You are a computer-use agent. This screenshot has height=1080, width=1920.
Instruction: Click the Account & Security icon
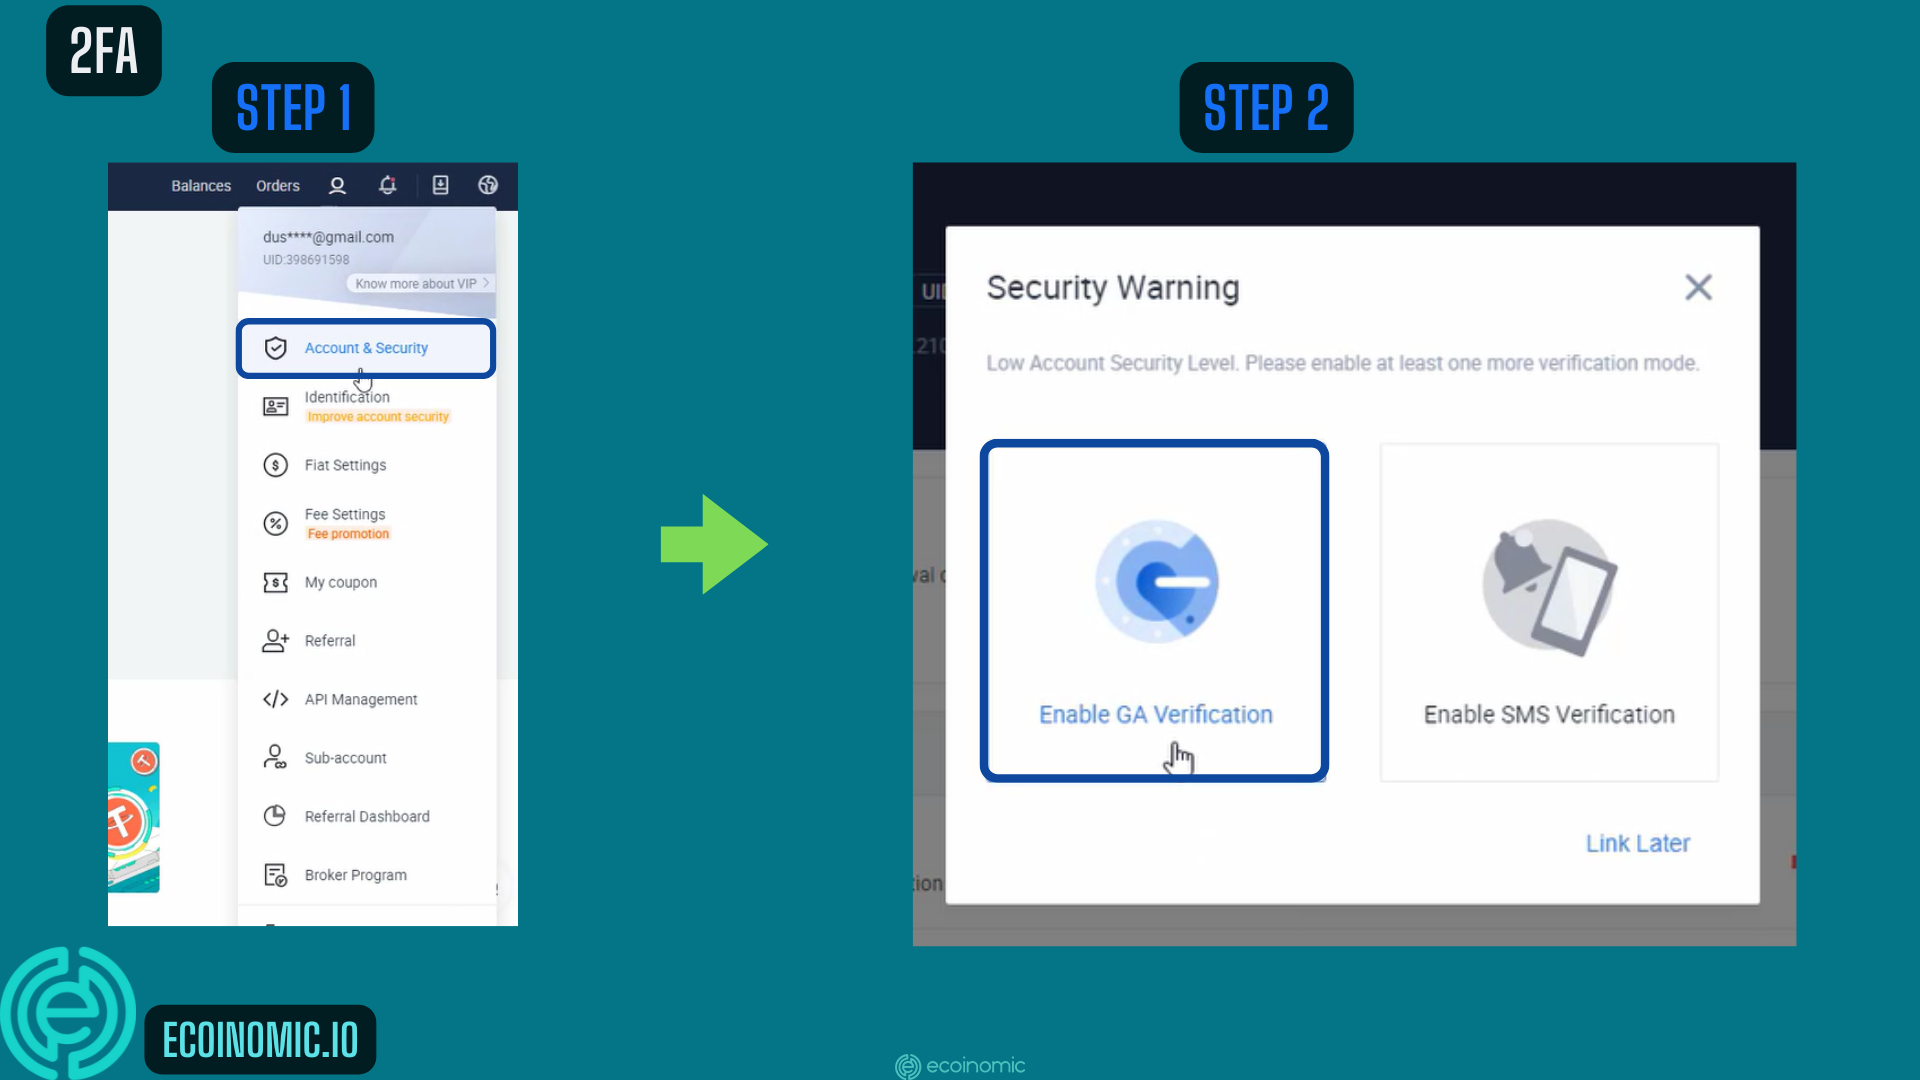pos(276,347)
